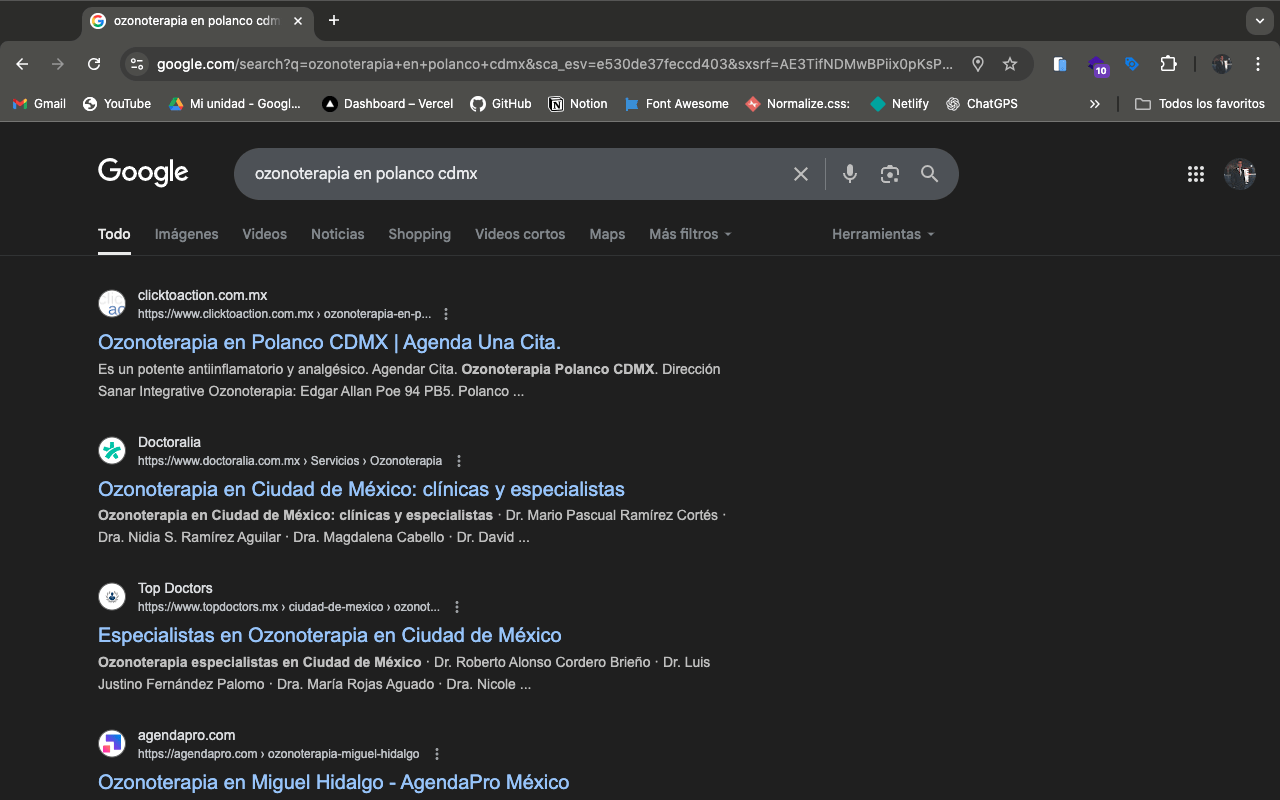
Task: Search by image with camera lens icon
Action: pos(890,174)
